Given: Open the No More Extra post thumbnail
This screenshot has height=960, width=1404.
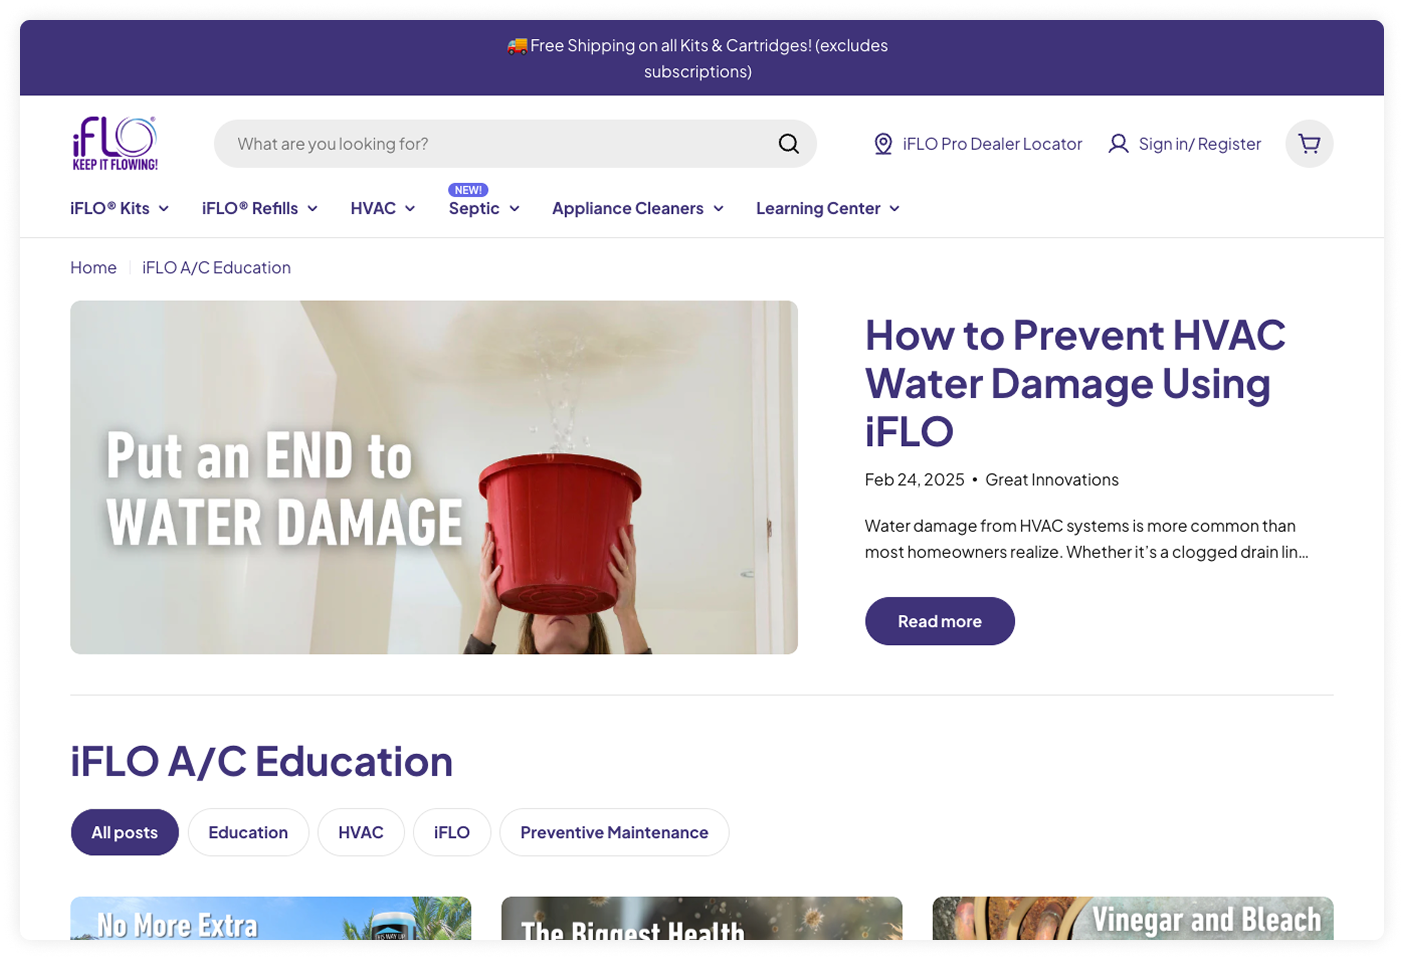Looking at the screenshot, I should [x=271, y=918].
